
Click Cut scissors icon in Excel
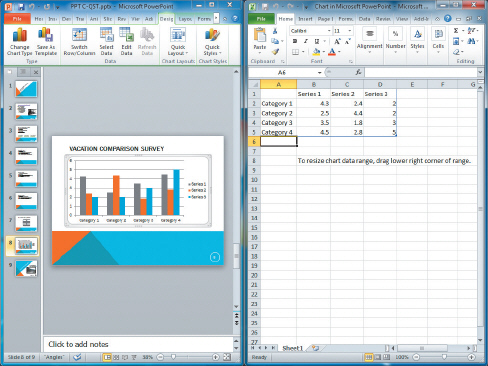tap(275, 31)
